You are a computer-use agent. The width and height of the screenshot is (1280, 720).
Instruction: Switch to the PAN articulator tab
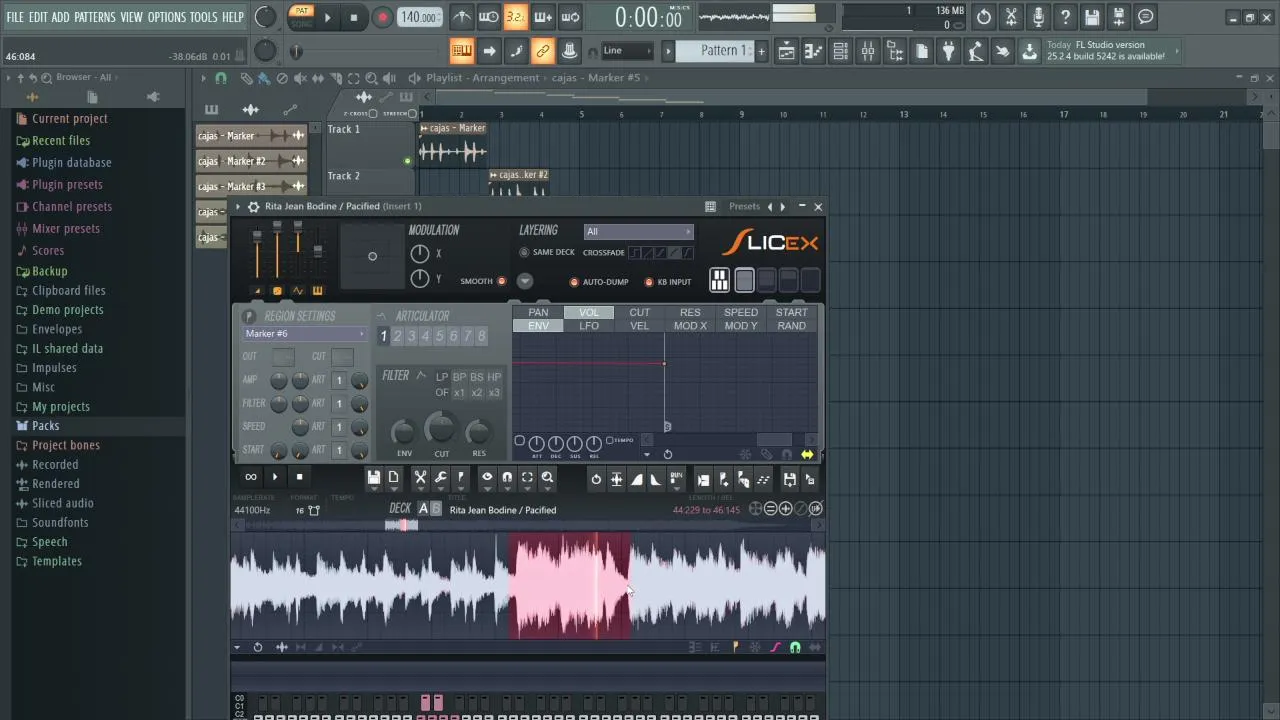click(538, 312)
